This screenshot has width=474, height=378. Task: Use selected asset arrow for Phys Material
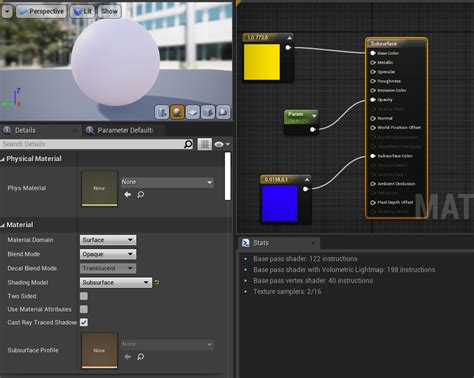tap(127, 194)
